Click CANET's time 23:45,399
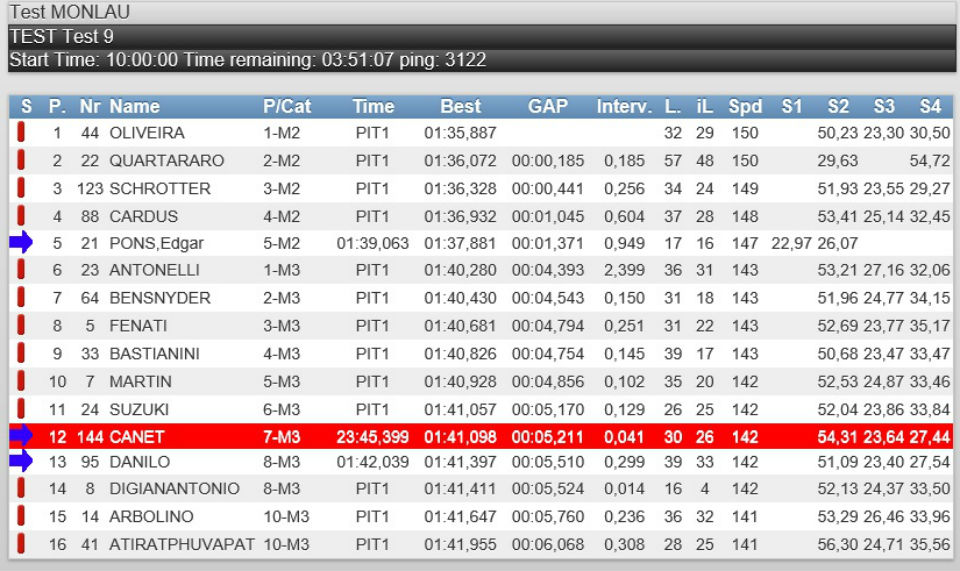This screenshot has height=571, width=960. (x=373, y=437)
